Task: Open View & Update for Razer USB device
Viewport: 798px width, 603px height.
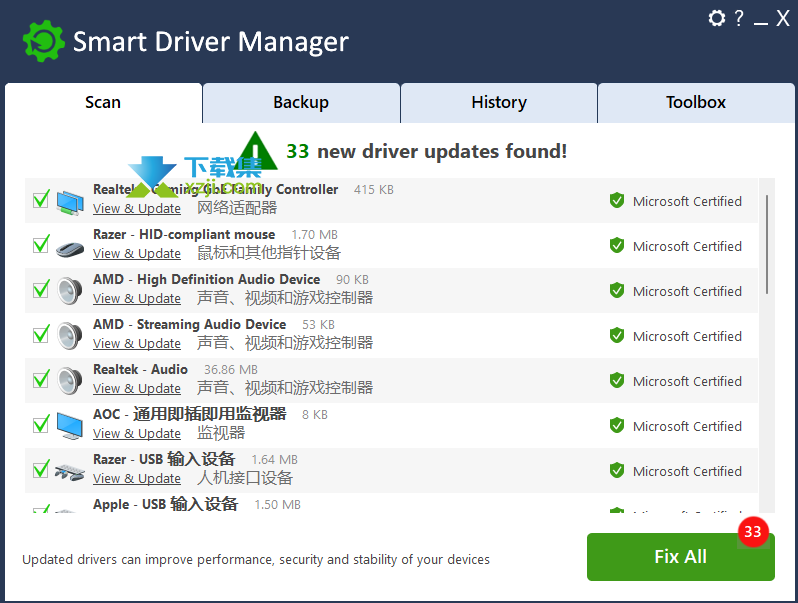Action: pyautogui.click(x=137, y=478)
